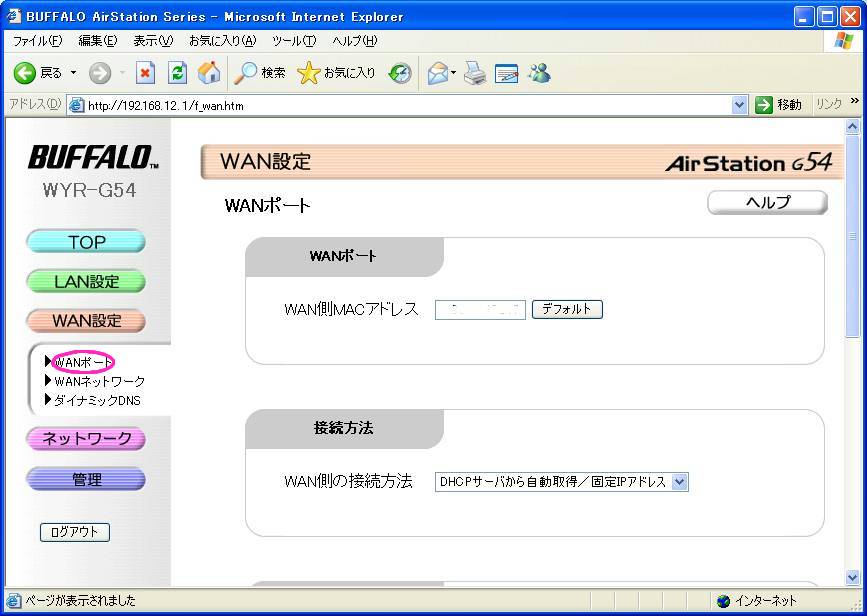The width and height of the screenshot is (867, 616).
Task: Click the WAN側MACアドレス input field
Action: (480, 310)
